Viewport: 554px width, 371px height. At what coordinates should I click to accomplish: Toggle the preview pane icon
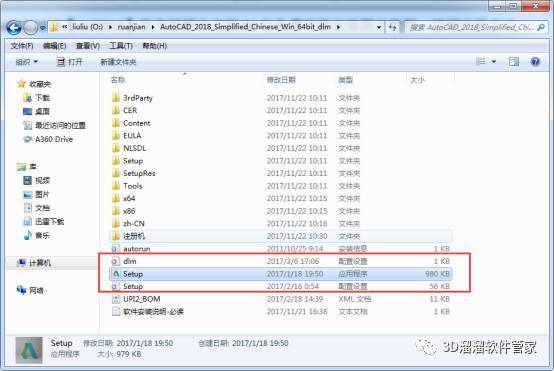pos(514,62)
